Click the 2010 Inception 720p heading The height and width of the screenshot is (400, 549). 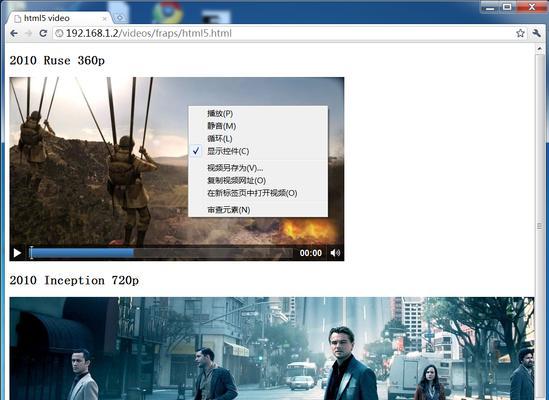pyautogui.click(x=74, y=281)
